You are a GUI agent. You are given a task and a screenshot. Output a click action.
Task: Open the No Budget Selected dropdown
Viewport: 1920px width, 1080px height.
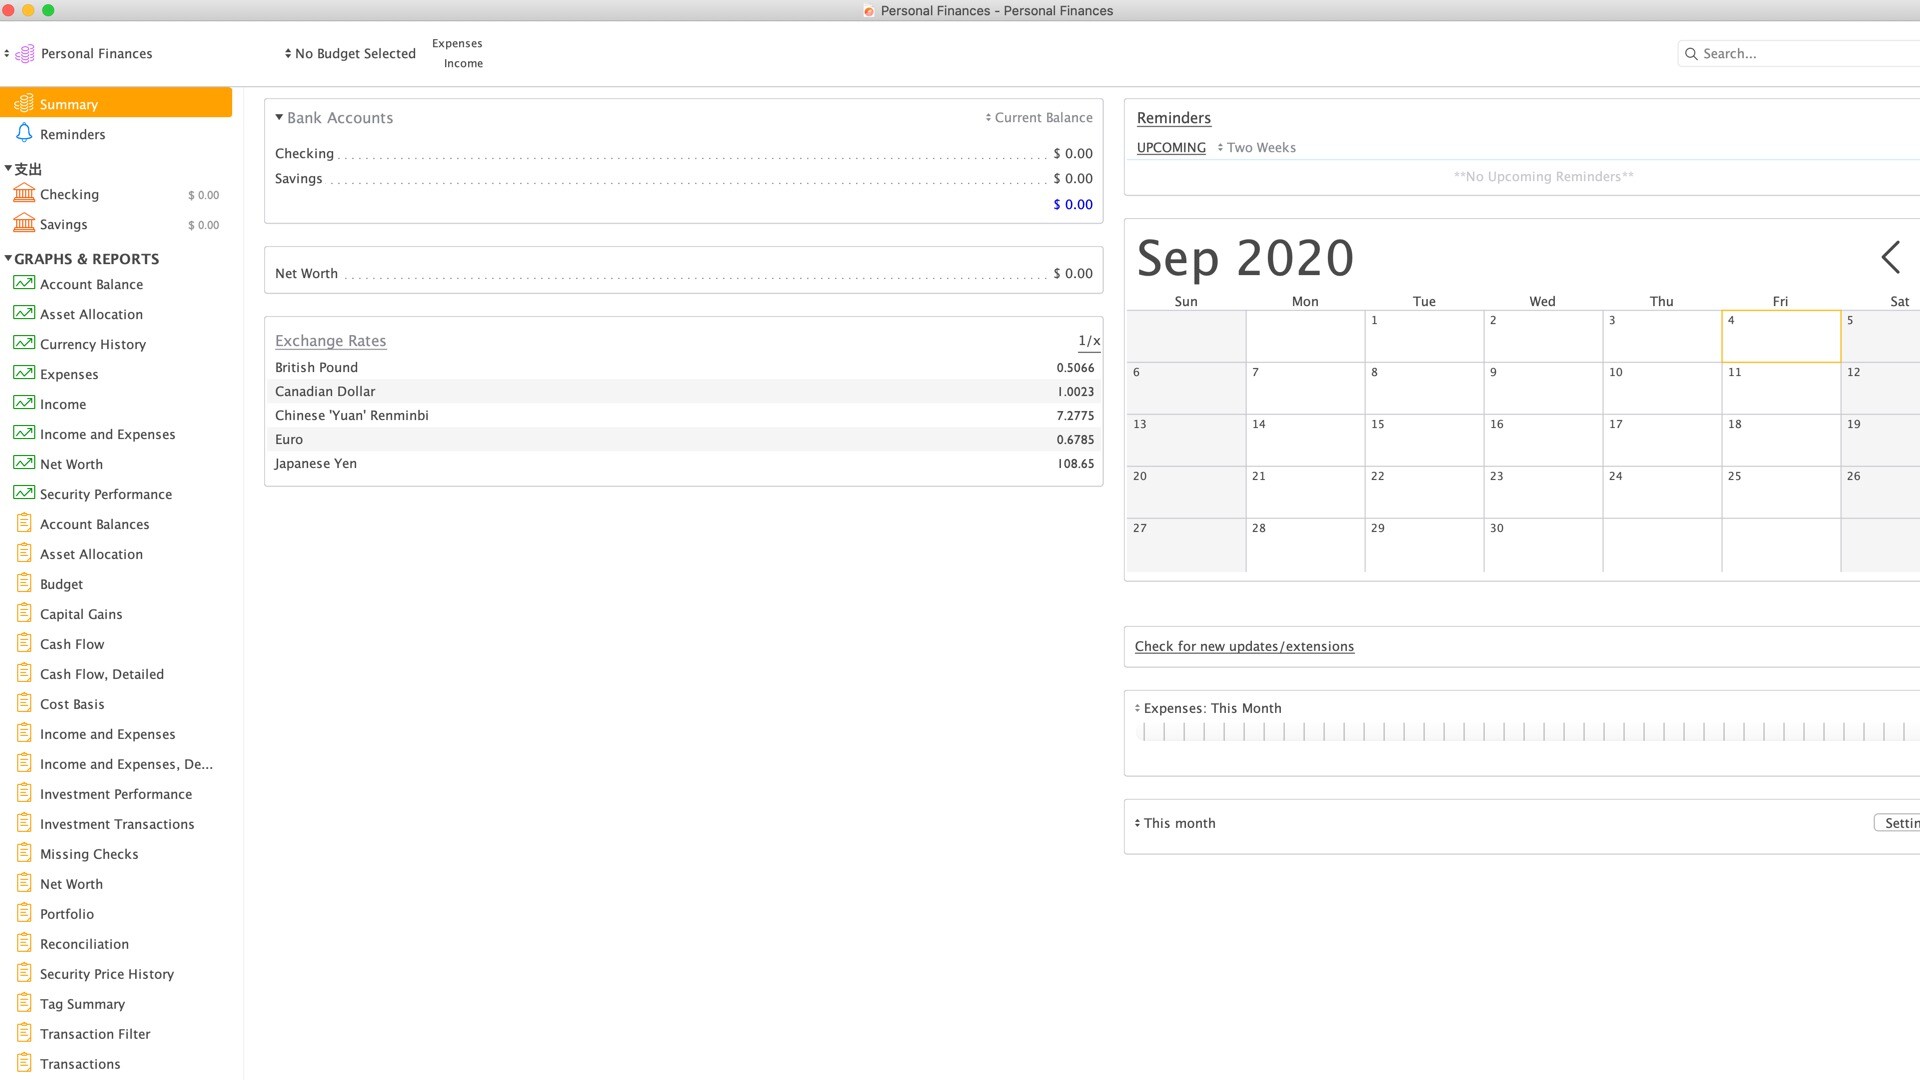pos(350,53)
